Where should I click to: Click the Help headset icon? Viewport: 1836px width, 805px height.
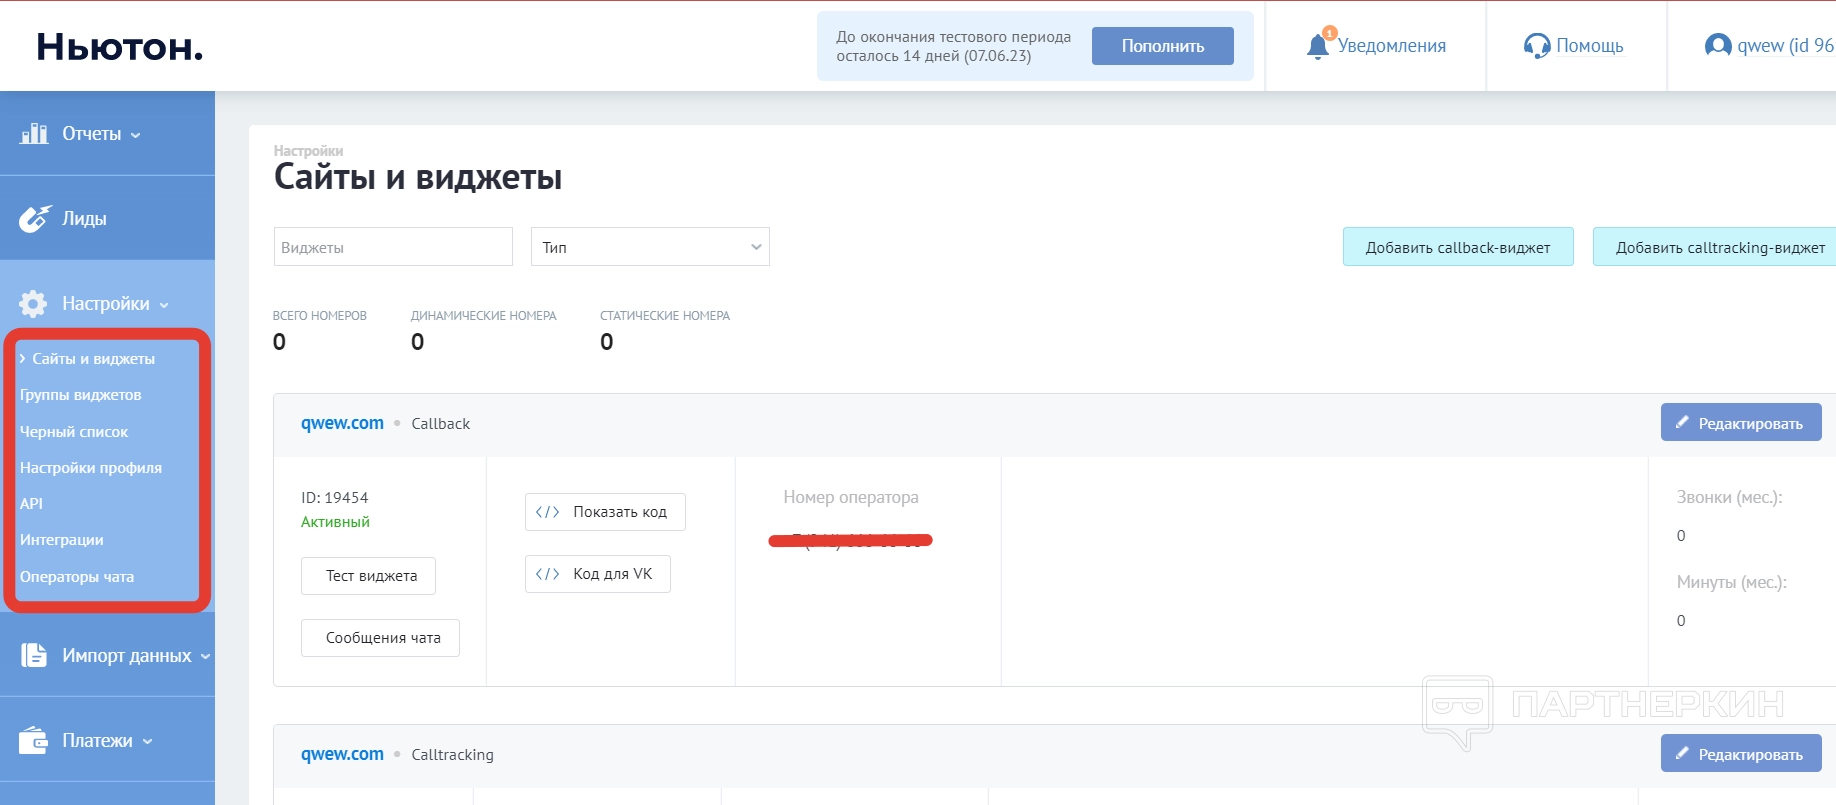tap(1536, 46)
